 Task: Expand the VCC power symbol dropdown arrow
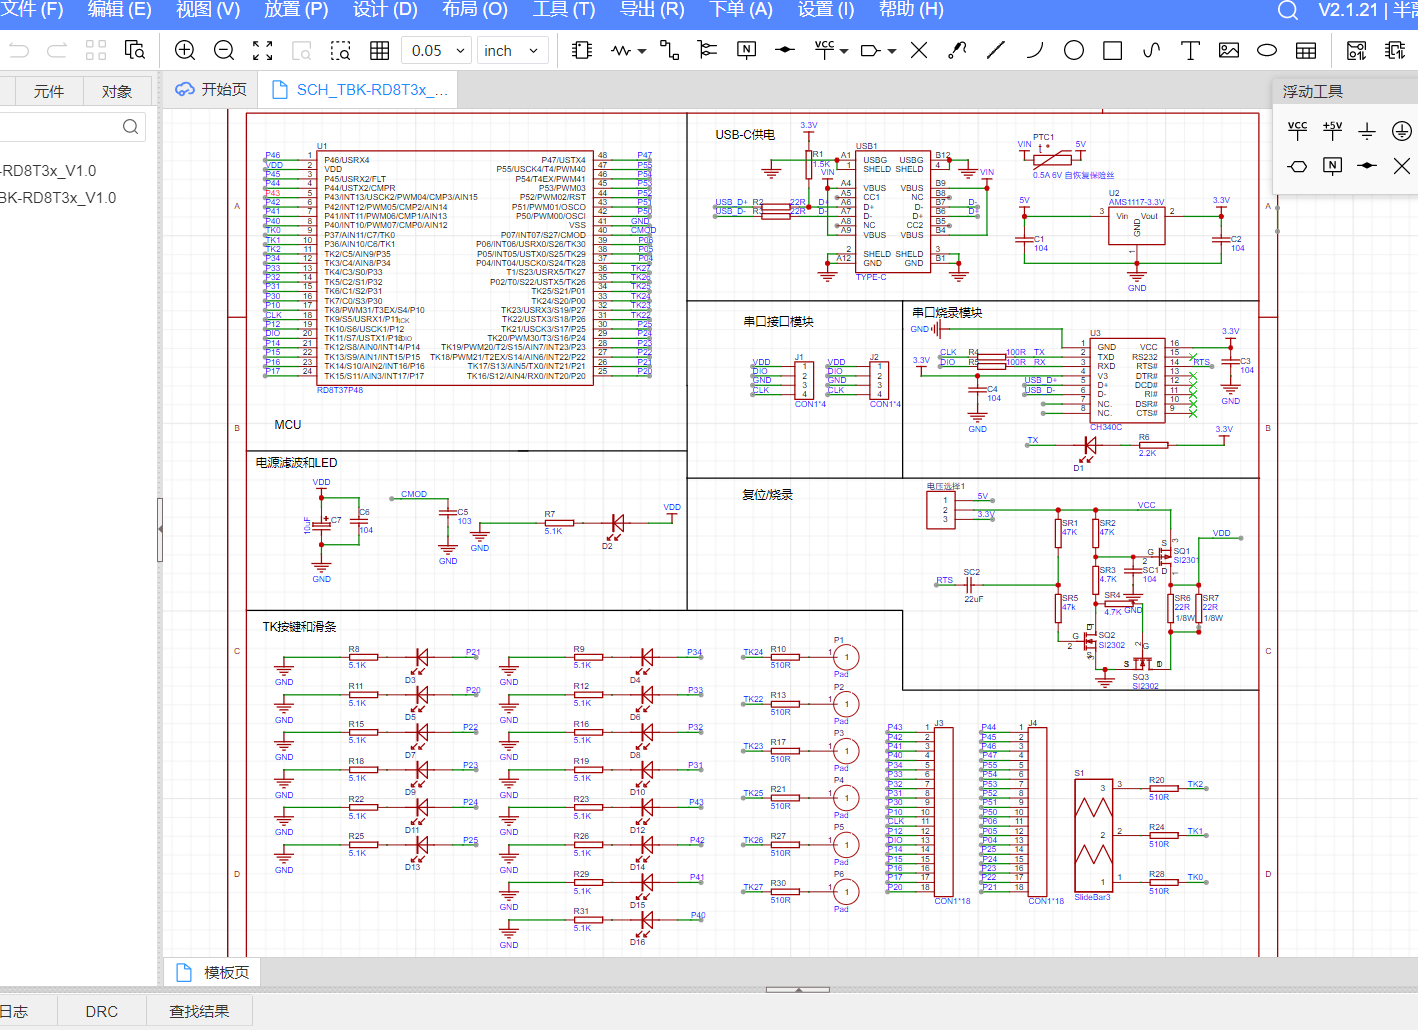[x=845, y=51]
